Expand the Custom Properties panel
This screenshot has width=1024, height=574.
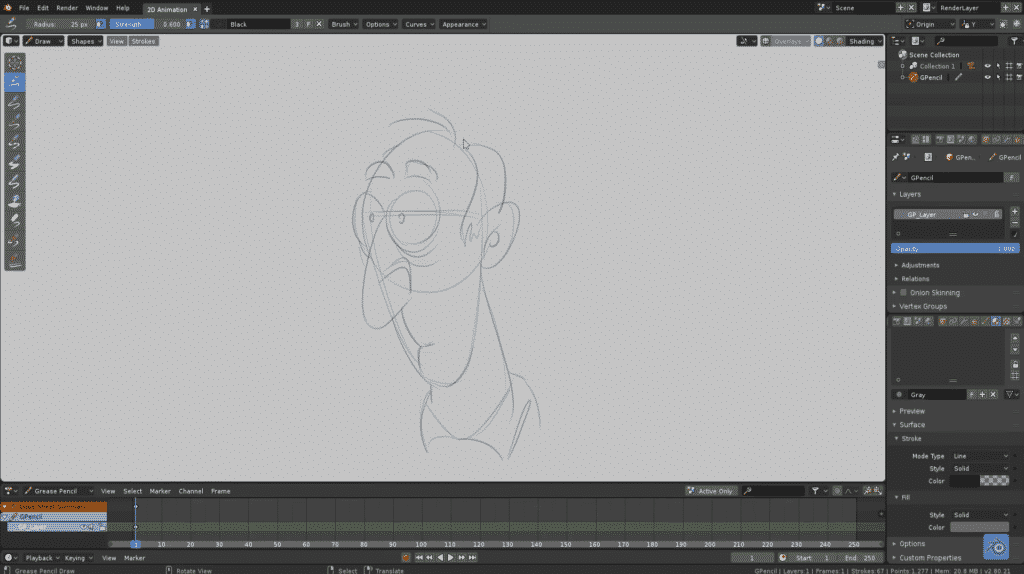(929, 558)
